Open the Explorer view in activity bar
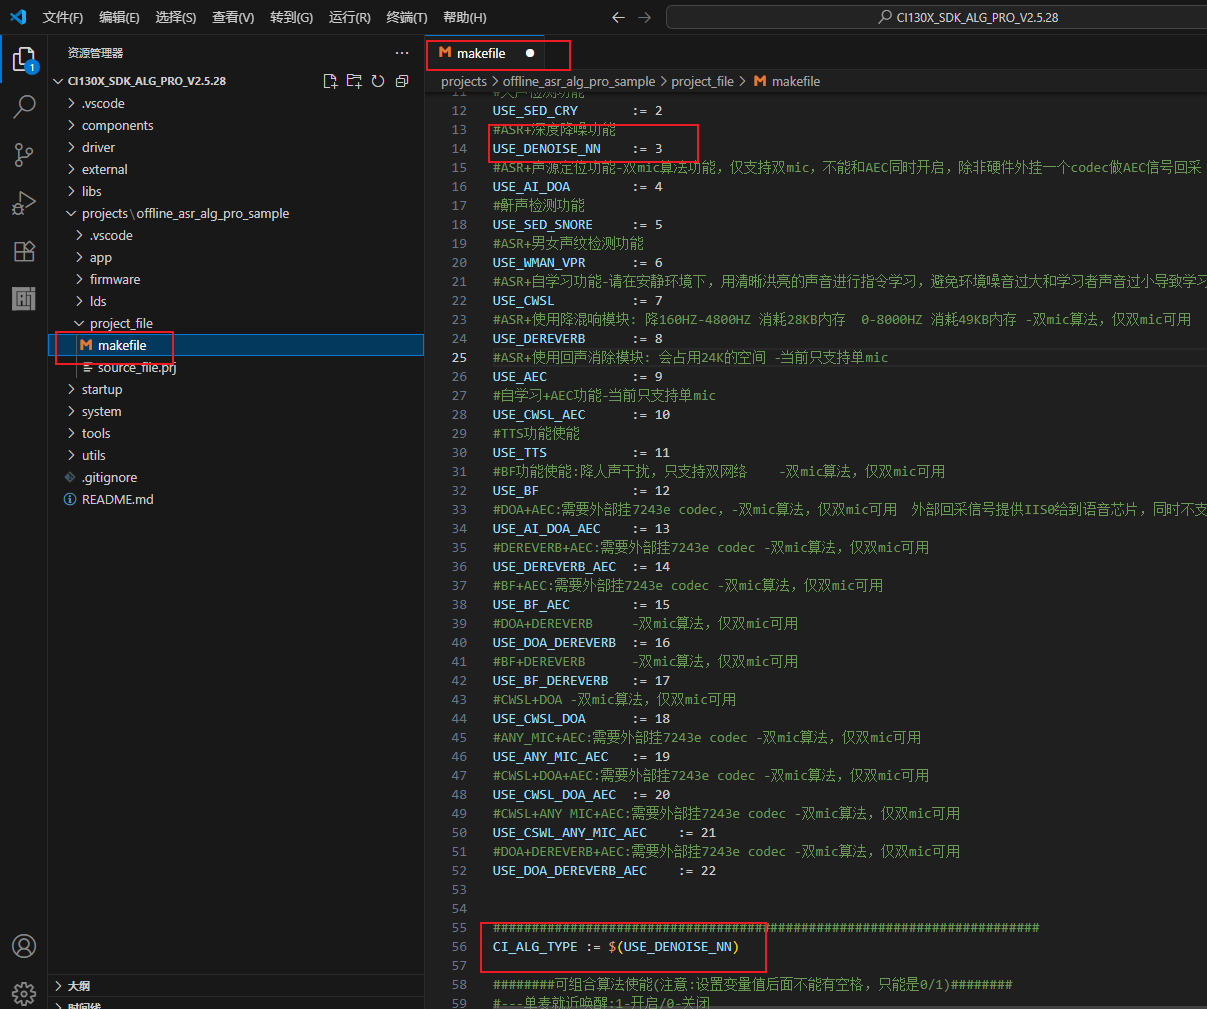1207x1009 pixels. pyautogui.click(x=24, y=60)
